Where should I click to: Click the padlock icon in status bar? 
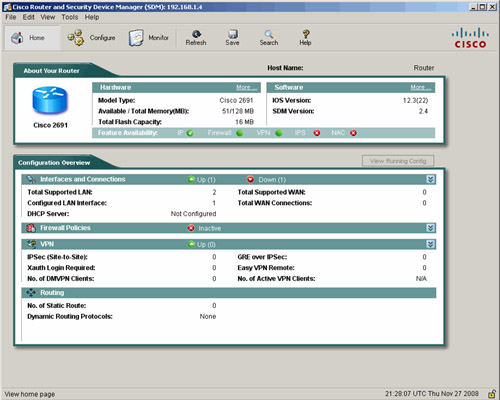coord(492,393)
